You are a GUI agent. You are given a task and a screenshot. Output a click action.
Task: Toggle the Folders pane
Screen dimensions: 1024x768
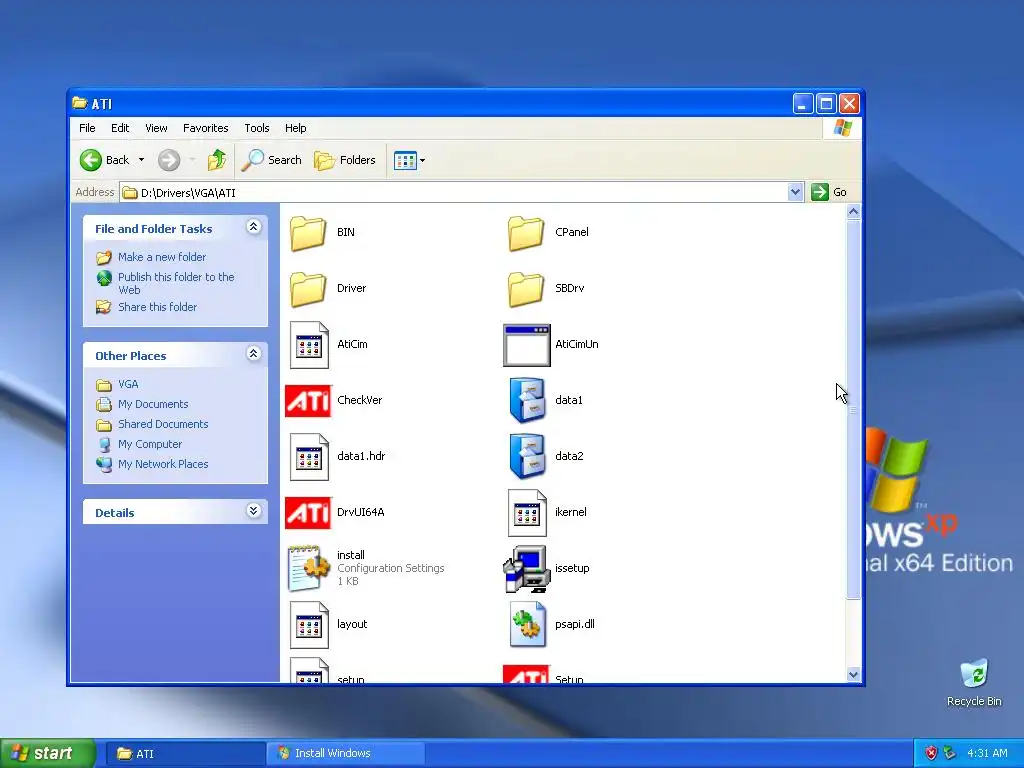click(x=345, y=160)
